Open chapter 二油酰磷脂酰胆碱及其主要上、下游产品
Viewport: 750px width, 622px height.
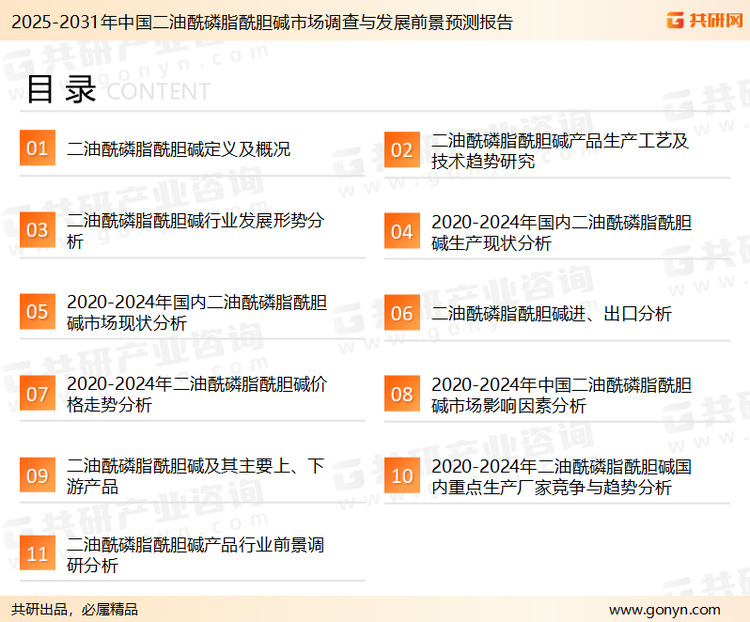[x=195, y=476]
